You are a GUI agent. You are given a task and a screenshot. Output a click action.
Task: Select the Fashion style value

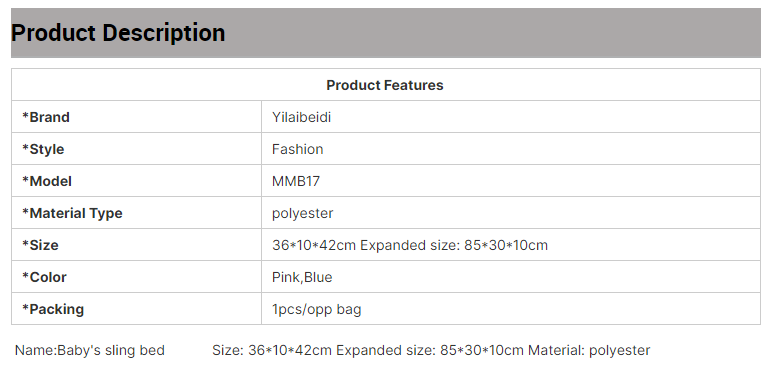pyautogui.click(x=298, y=149)
